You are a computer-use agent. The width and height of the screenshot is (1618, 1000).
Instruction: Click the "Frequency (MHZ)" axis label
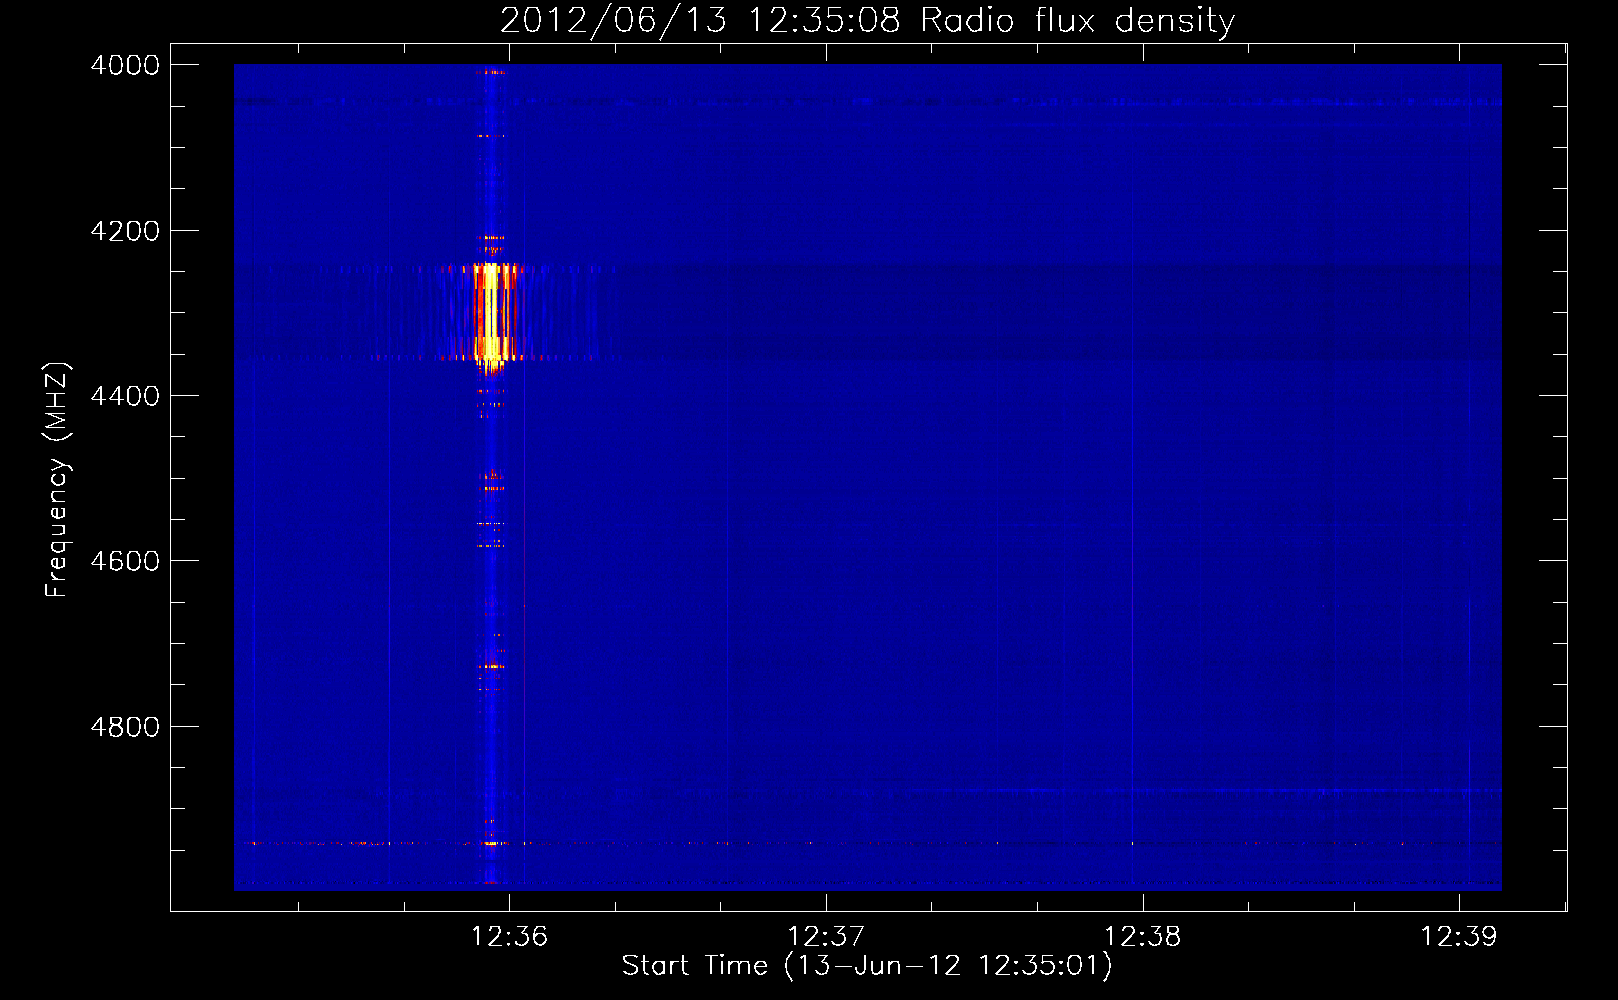pyautogui.click(x=57, y=480)
